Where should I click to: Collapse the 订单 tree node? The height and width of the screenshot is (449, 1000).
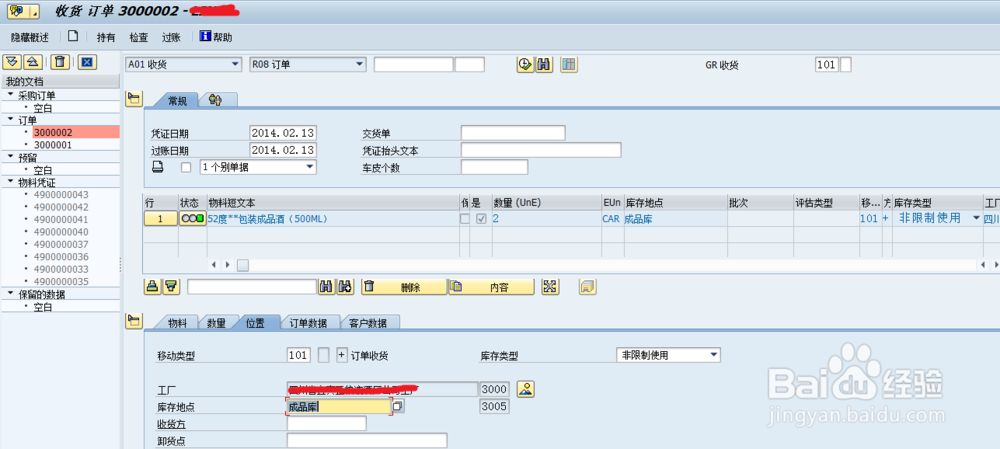tap(10, 119)
